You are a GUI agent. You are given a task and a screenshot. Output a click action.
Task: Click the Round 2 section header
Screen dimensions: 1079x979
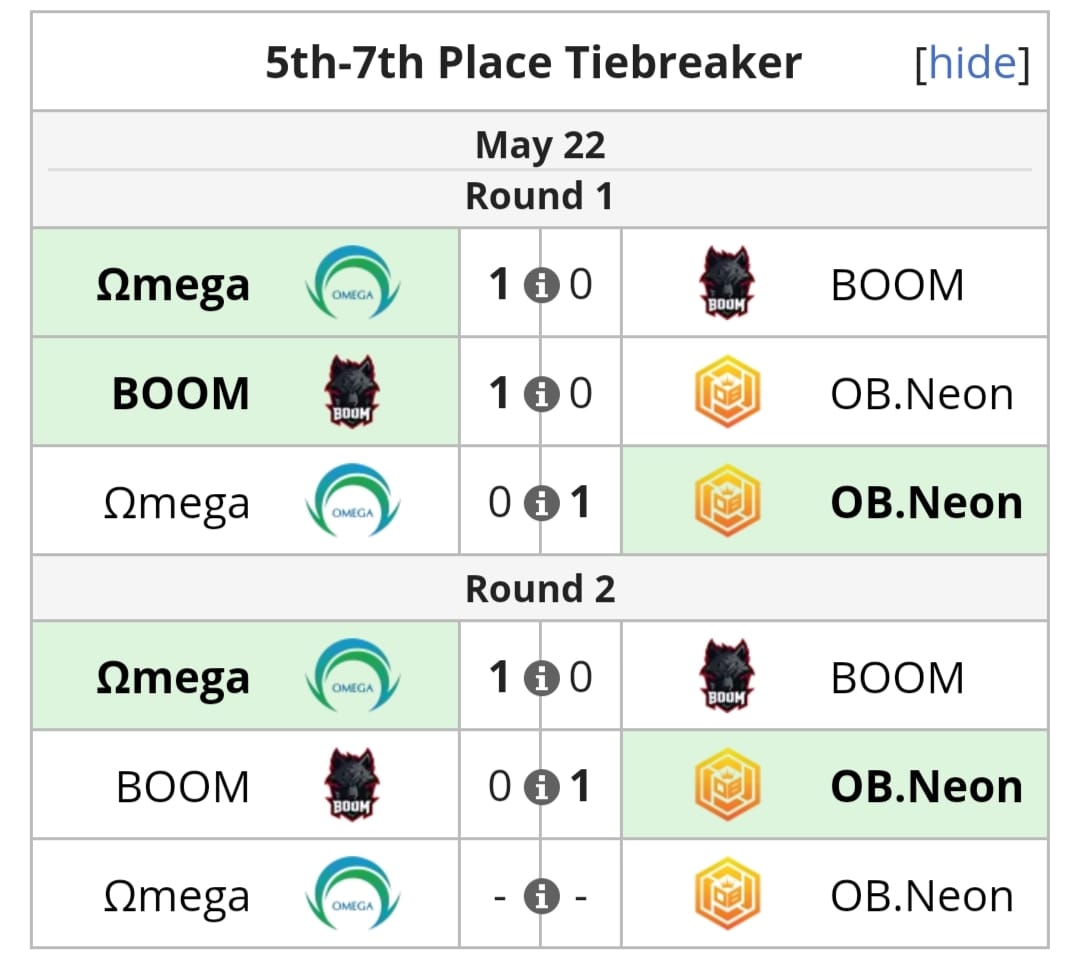point(539,588)
